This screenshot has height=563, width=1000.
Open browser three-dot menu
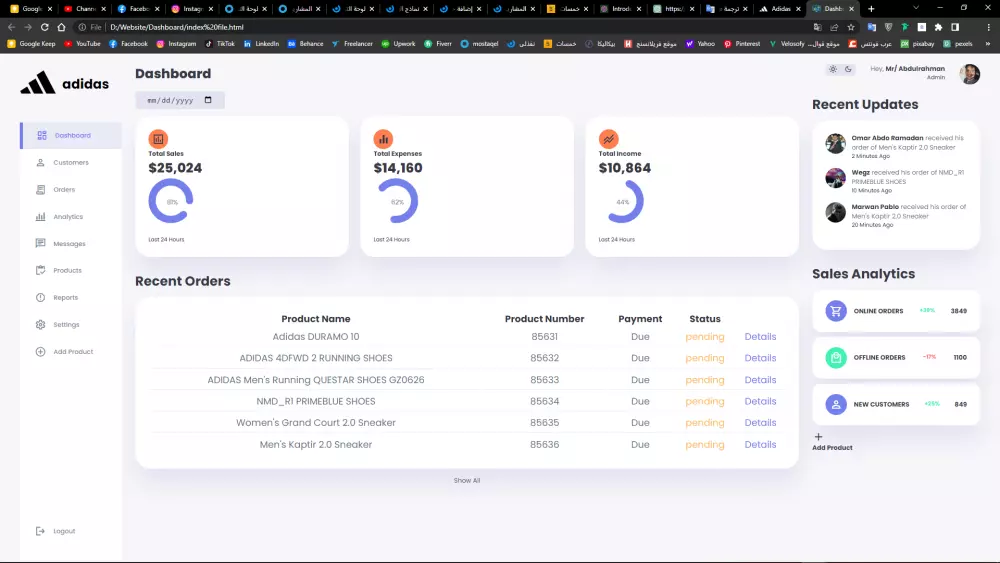tap(989, 27)
